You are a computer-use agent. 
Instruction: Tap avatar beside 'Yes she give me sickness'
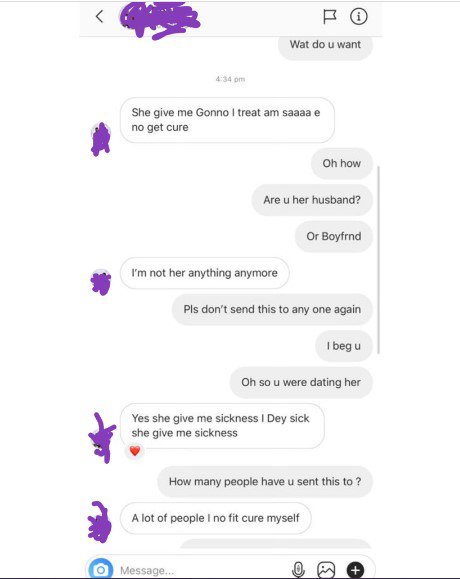102,438
